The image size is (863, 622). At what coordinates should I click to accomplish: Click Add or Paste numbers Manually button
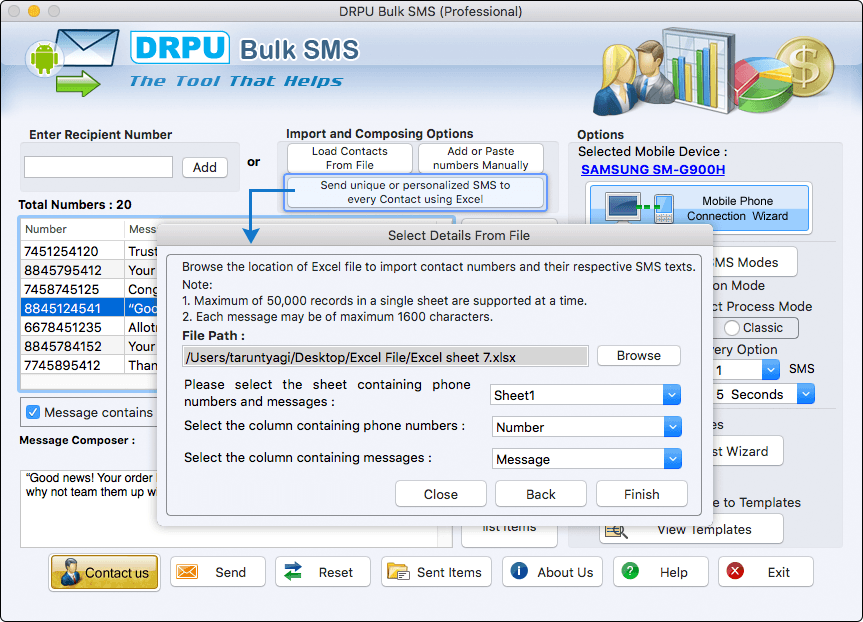[x=480, y=158]
